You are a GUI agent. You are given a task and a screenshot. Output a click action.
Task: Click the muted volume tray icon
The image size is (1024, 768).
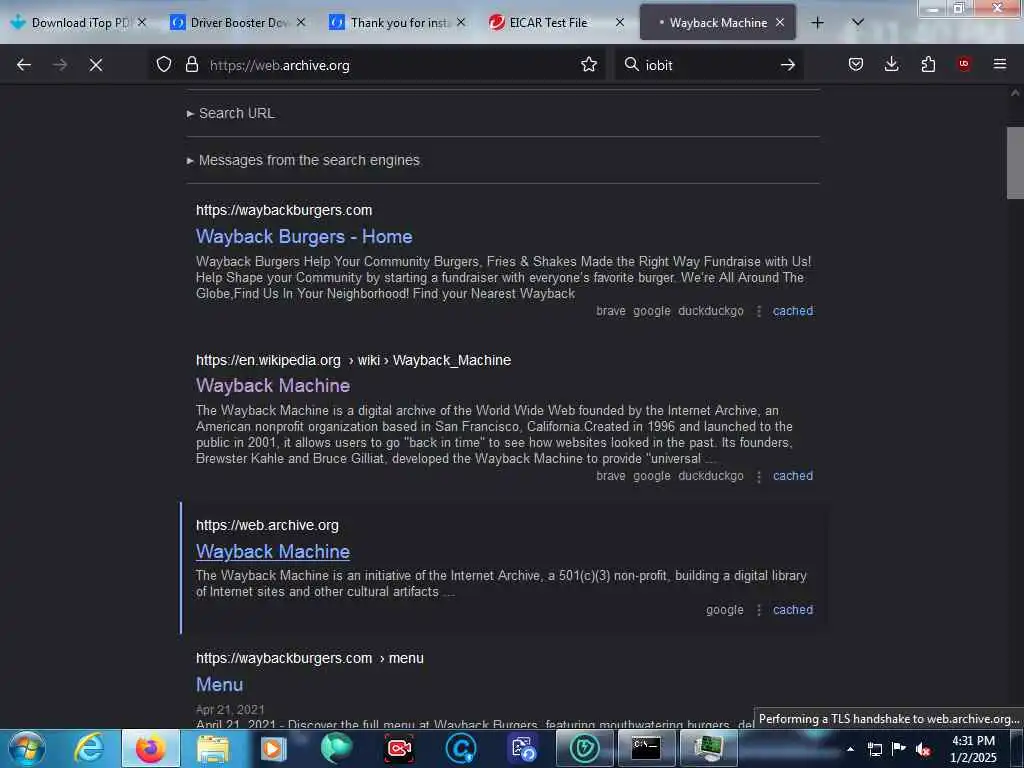[x=923, y=750]
